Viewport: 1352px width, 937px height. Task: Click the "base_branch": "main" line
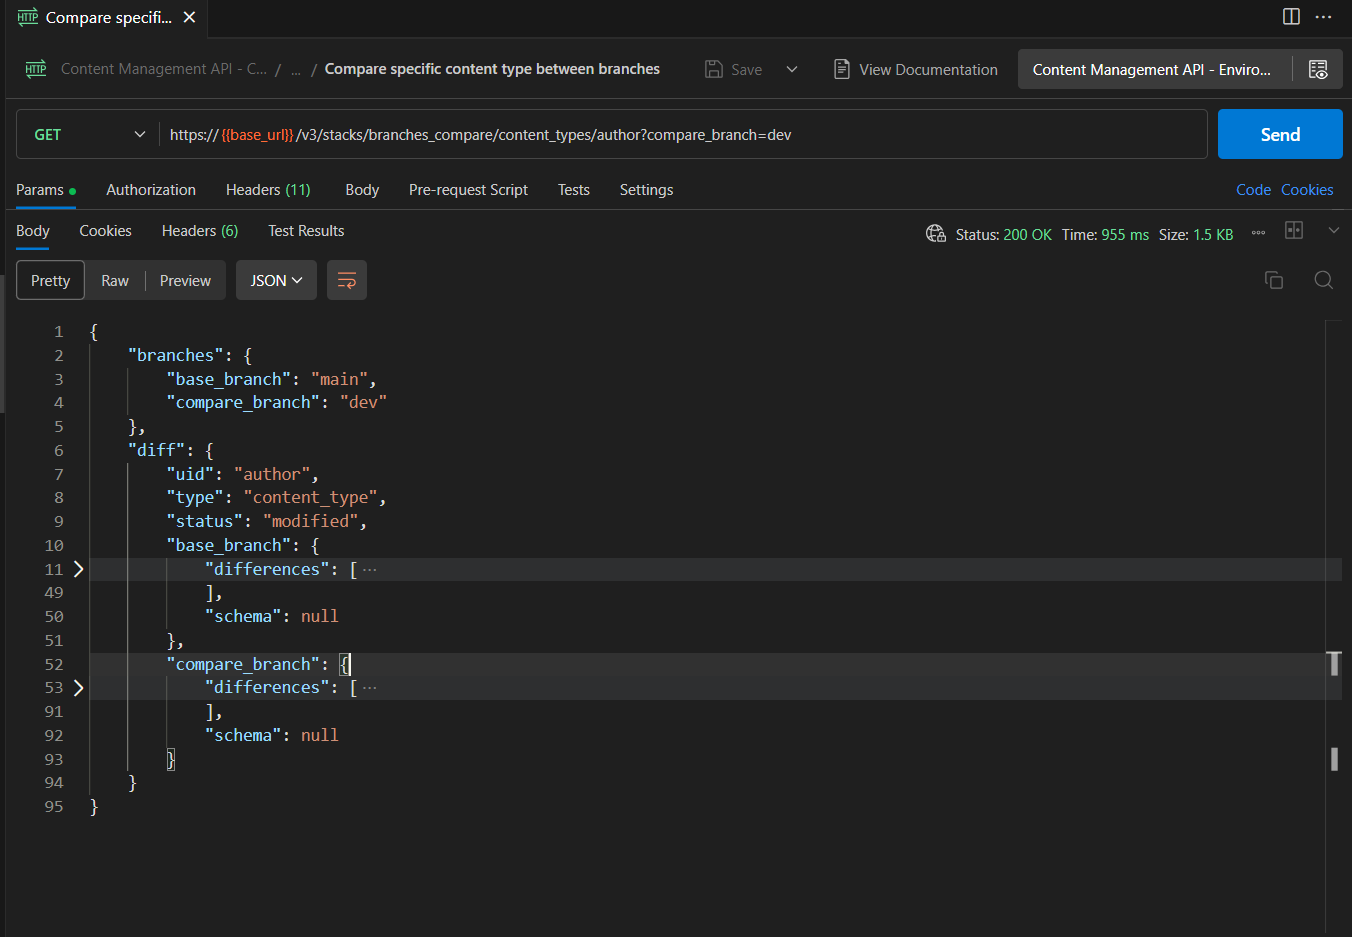[271, 379]
